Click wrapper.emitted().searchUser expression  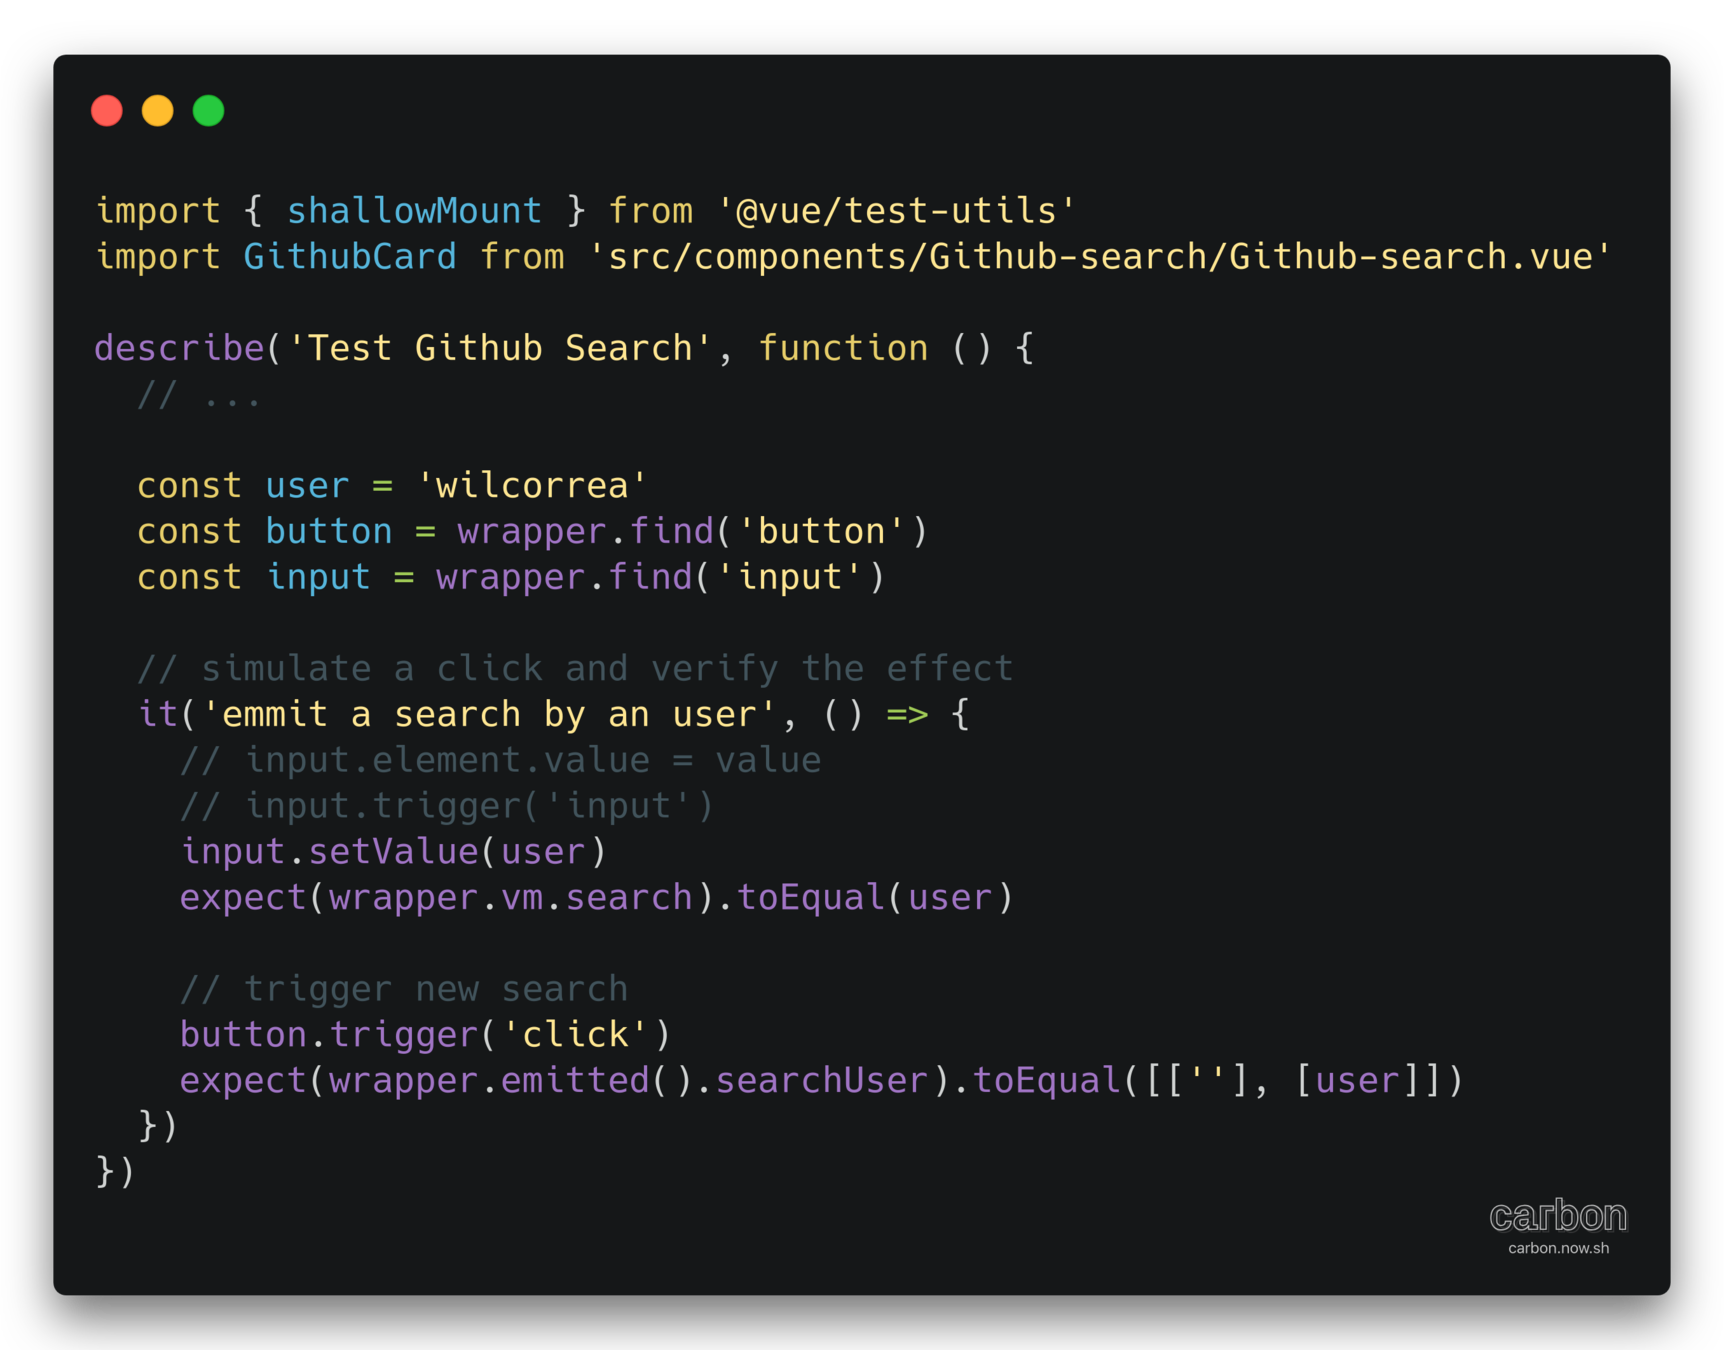pos(629,1081)
